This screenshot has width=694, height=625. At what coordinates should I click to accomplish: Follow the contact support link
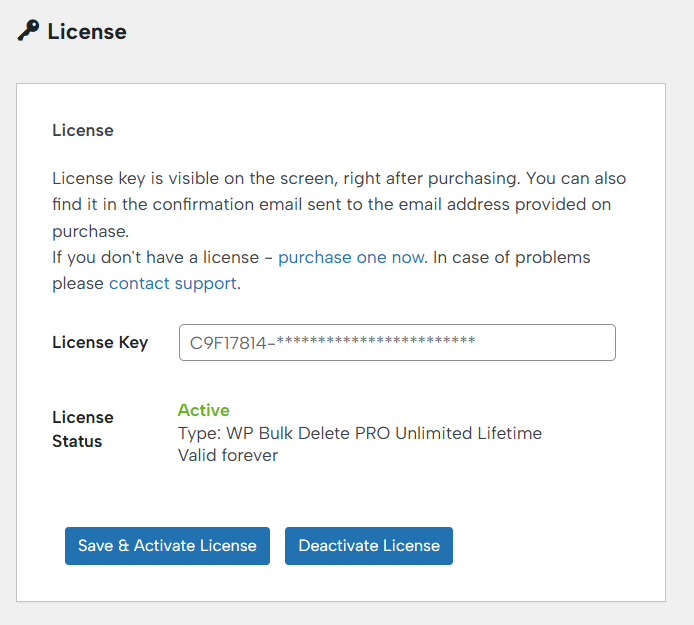[173, 283]
